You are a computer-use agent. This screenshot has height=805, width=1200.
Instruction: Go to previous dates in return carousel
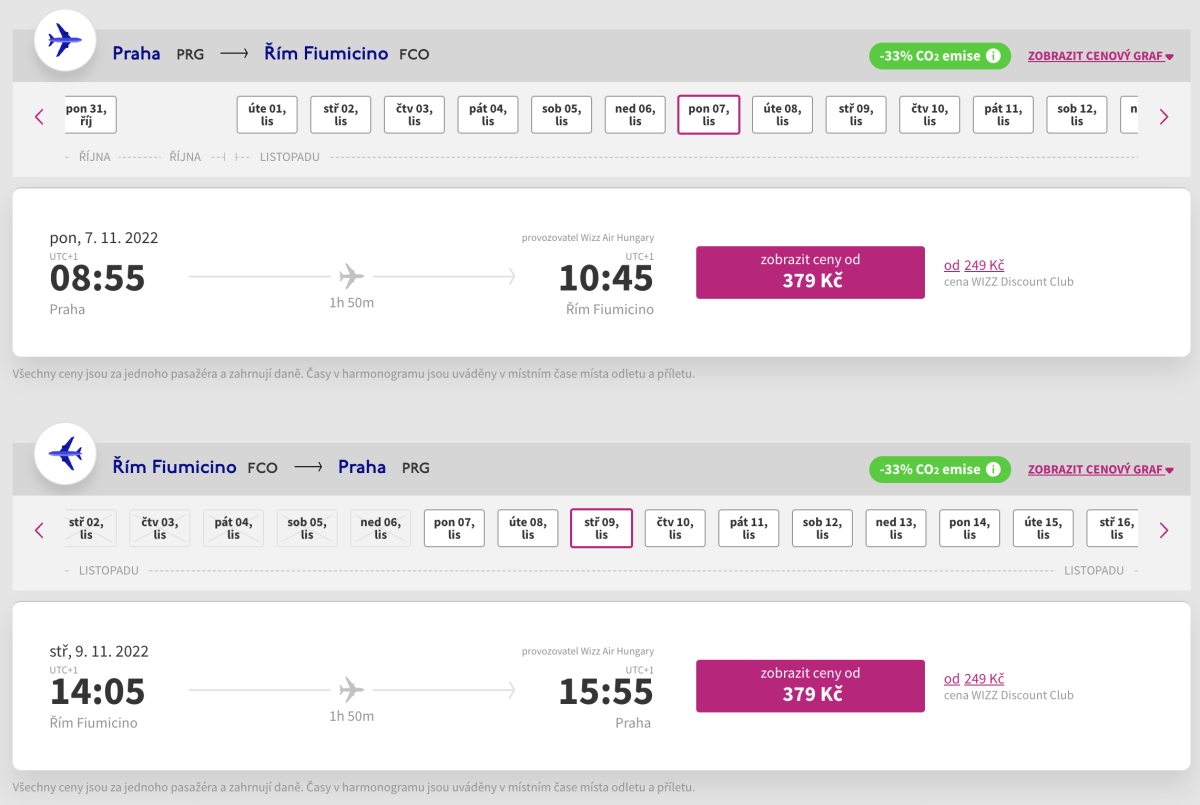click(40, 530)
